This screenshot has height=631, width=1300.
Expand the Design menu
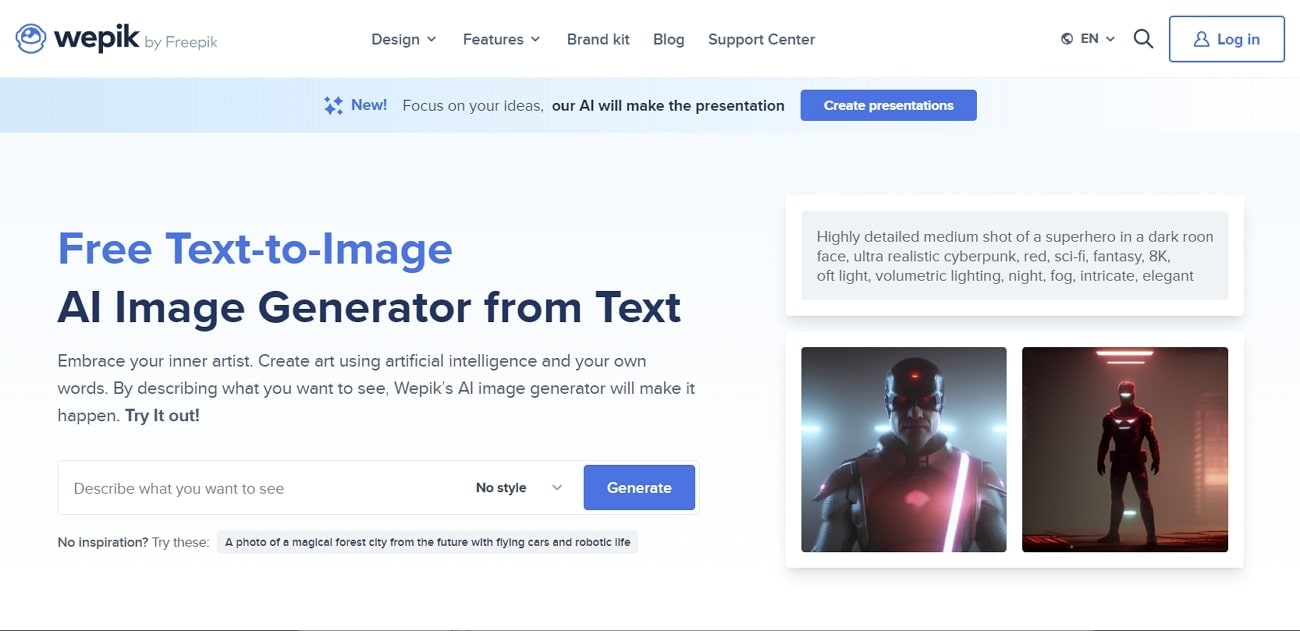[404, 39]
